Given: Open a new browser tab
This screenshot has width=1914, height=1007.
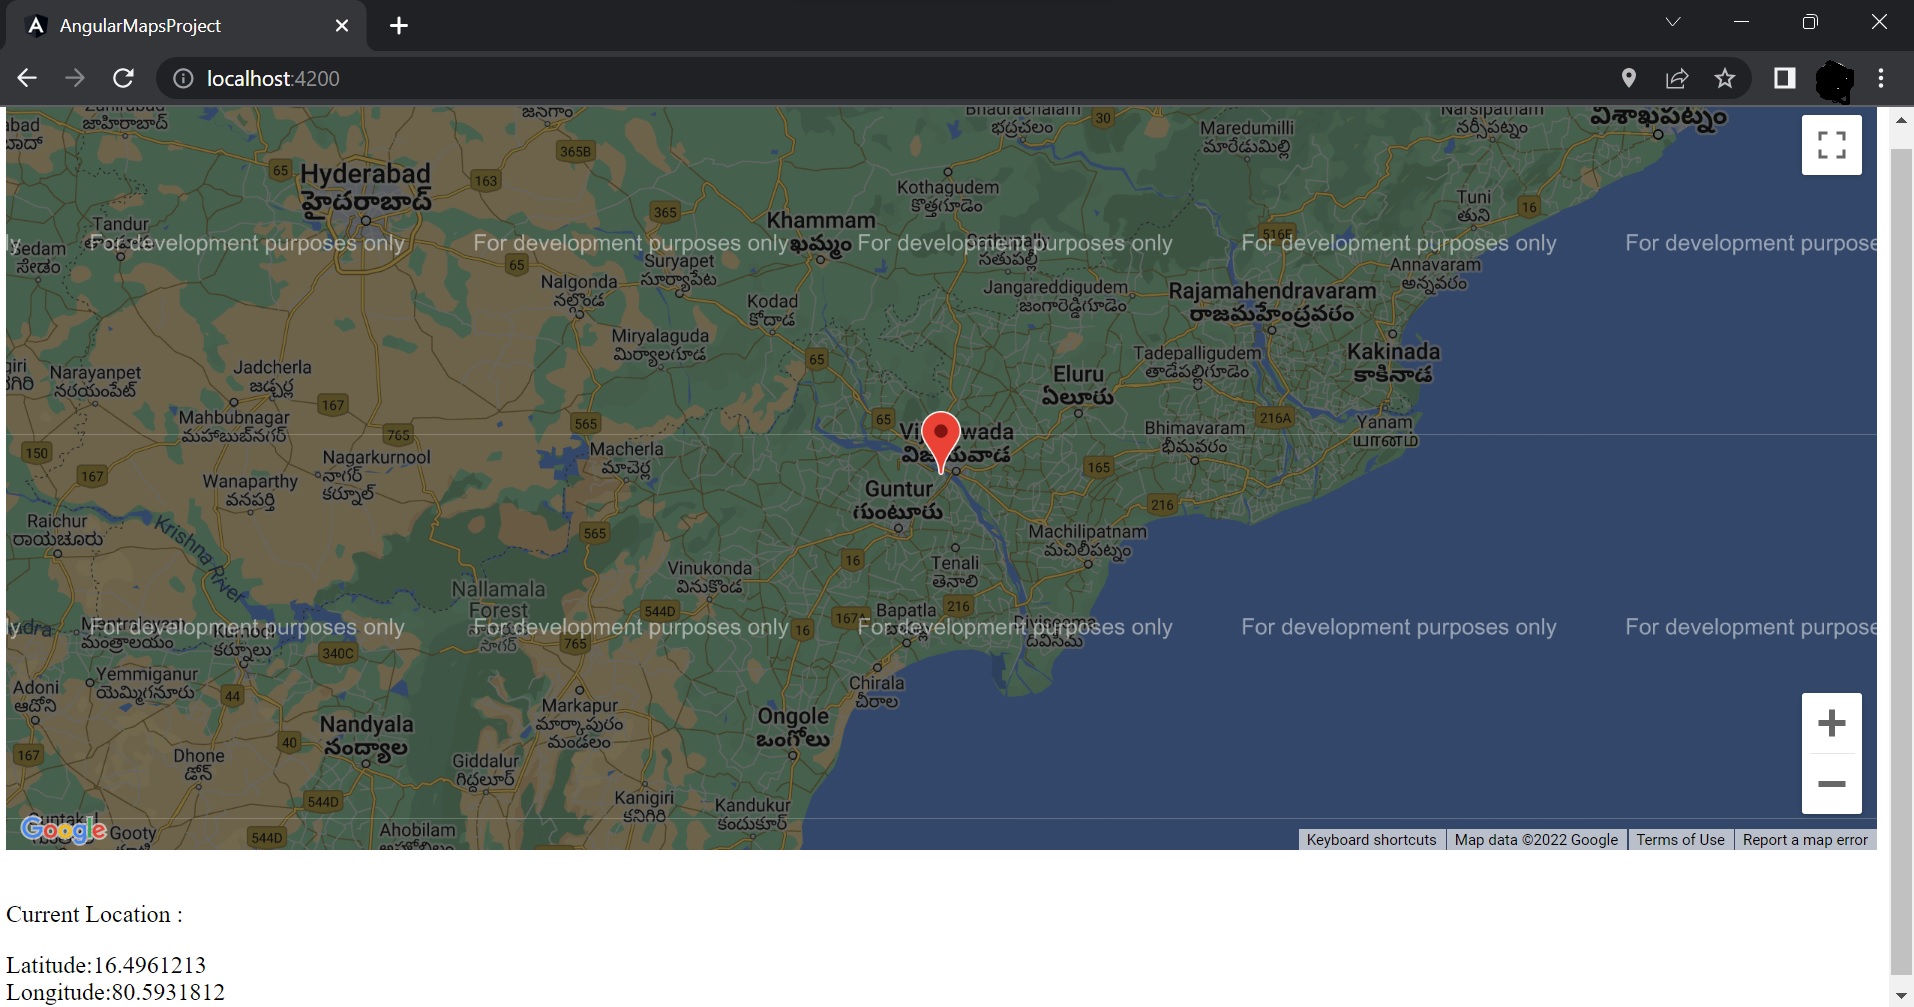Looking at the screenshot, I should click(x=398, y=26).
